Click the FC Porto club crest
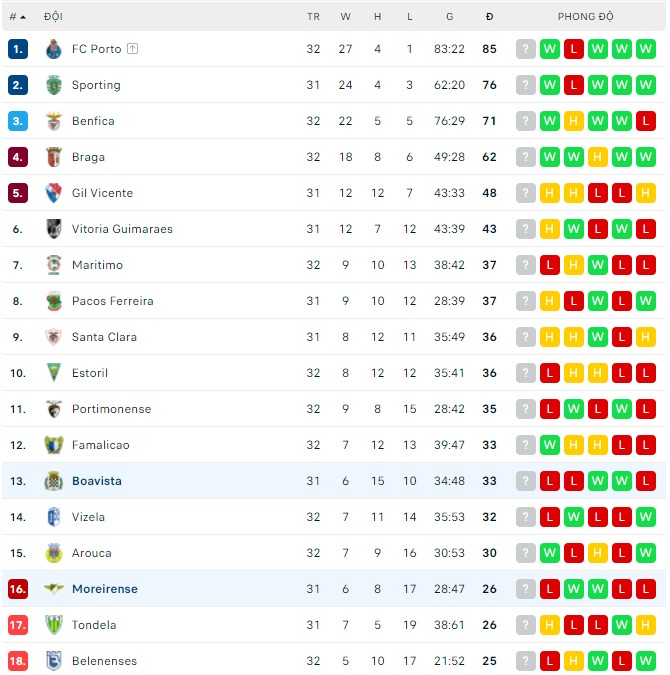 54,49
